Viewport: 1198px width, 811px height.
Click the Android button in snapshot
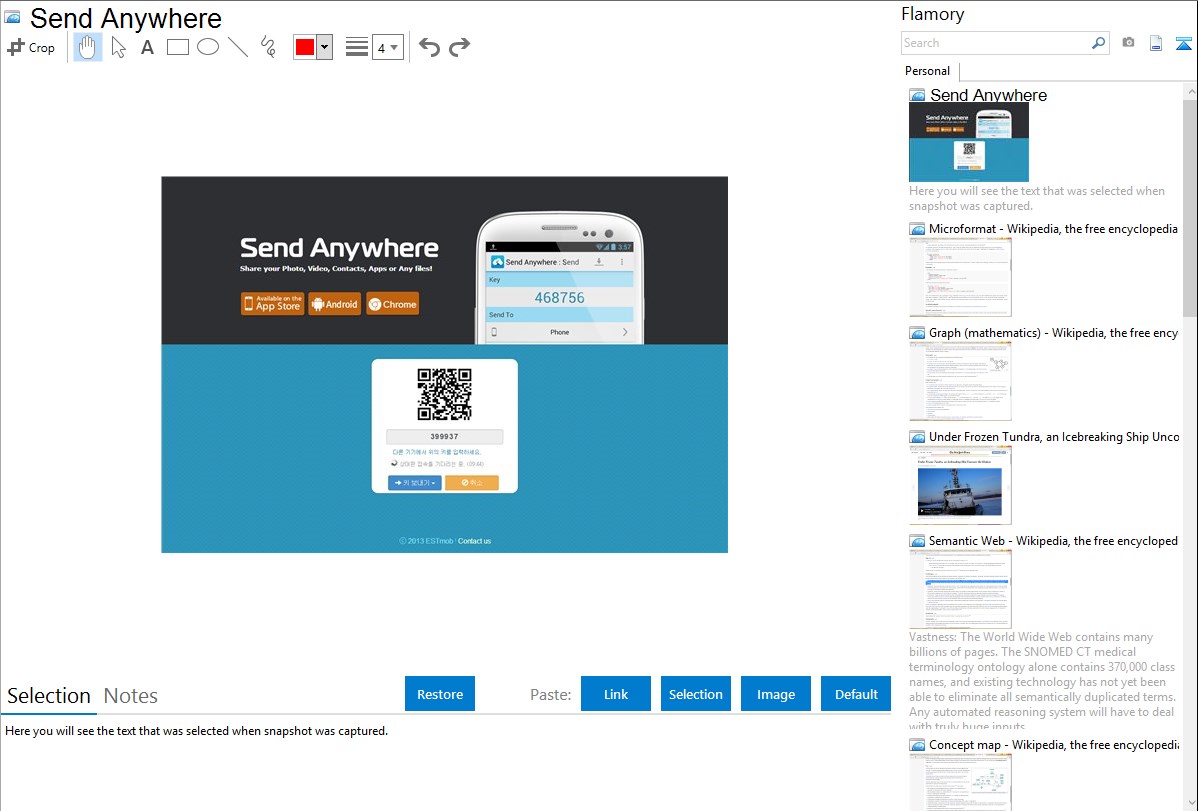click(335, 303)
